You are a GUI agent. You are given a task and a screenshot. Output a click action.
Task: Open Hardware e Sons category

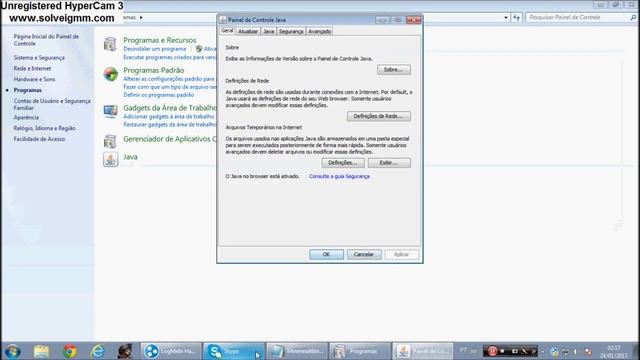34,79
